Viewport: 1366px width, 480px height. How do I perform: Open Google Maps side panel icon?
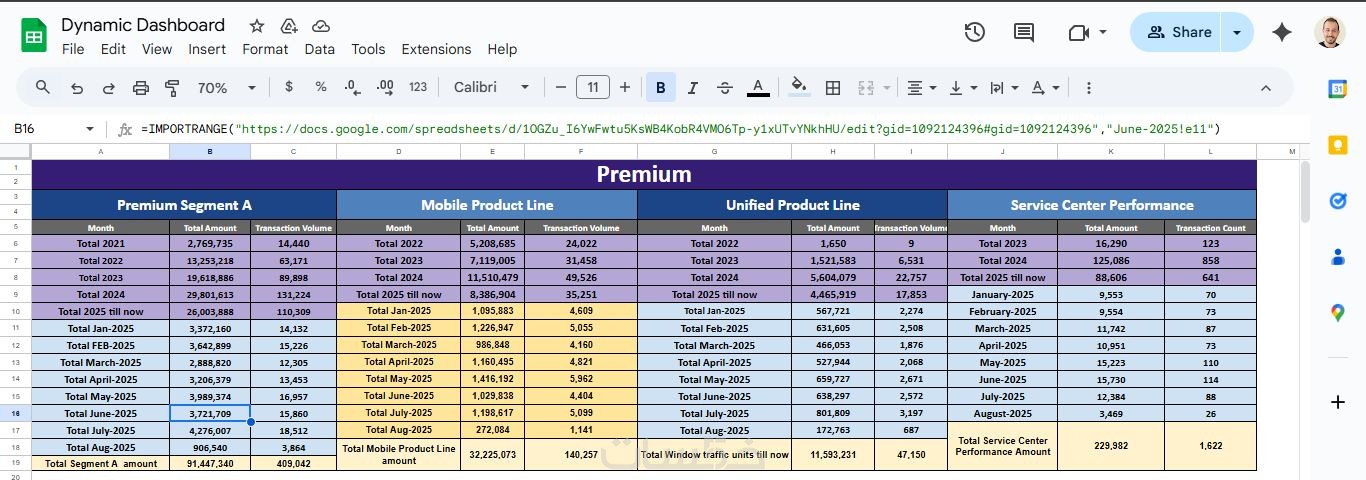click(1338, 313)
